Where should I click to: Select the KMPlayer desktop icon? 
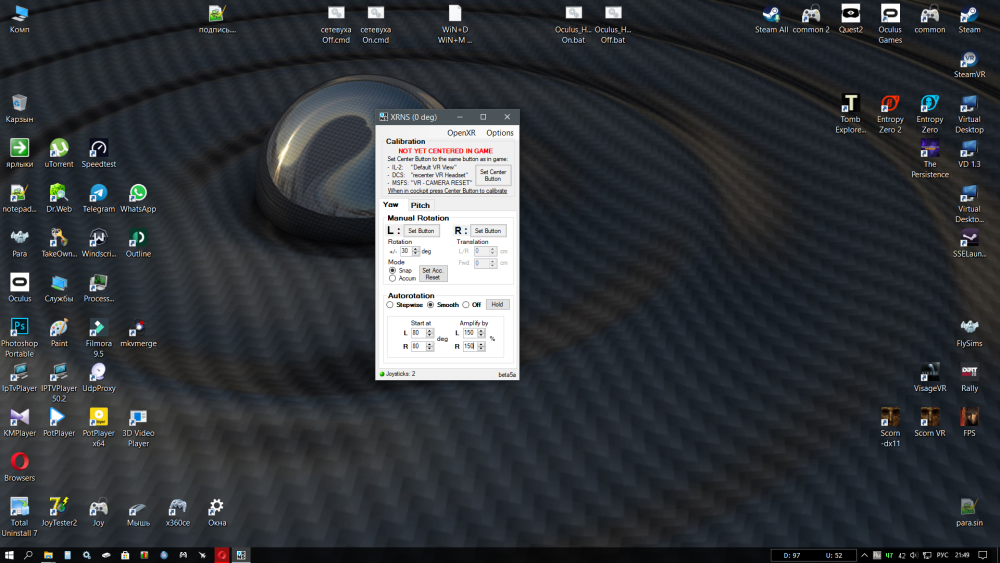click(x=19, y=422)
